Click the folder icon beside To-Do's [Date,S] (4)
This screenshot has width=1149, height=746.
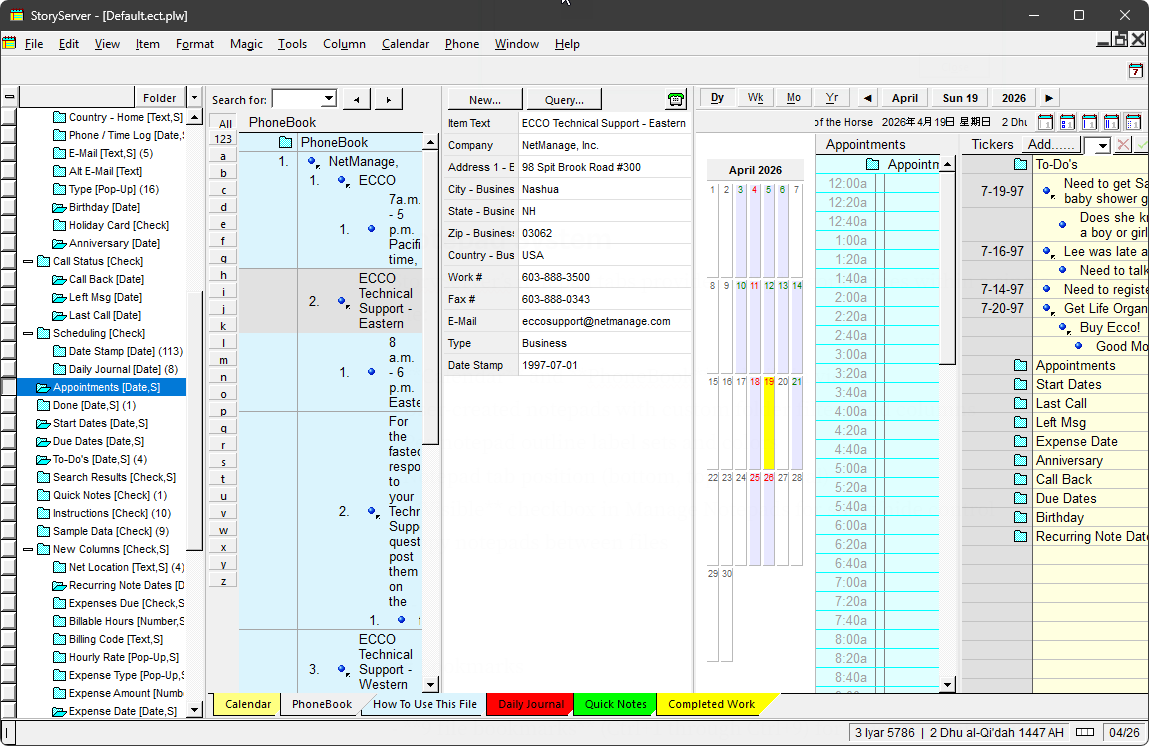click(x=43, y=459)
